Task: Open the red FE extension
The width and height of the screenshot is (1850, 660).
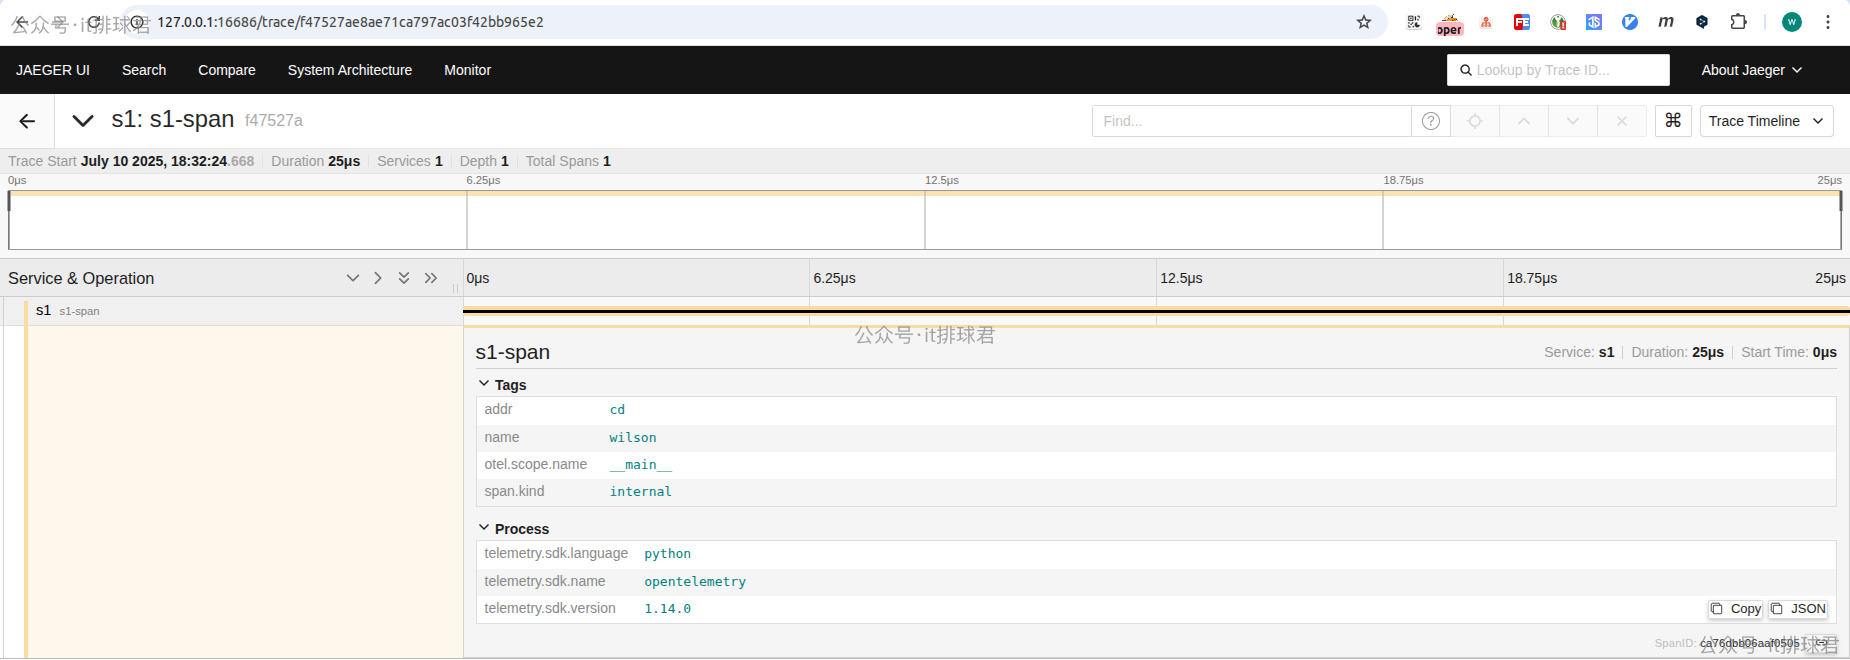Action: [x=1522, y=22]
